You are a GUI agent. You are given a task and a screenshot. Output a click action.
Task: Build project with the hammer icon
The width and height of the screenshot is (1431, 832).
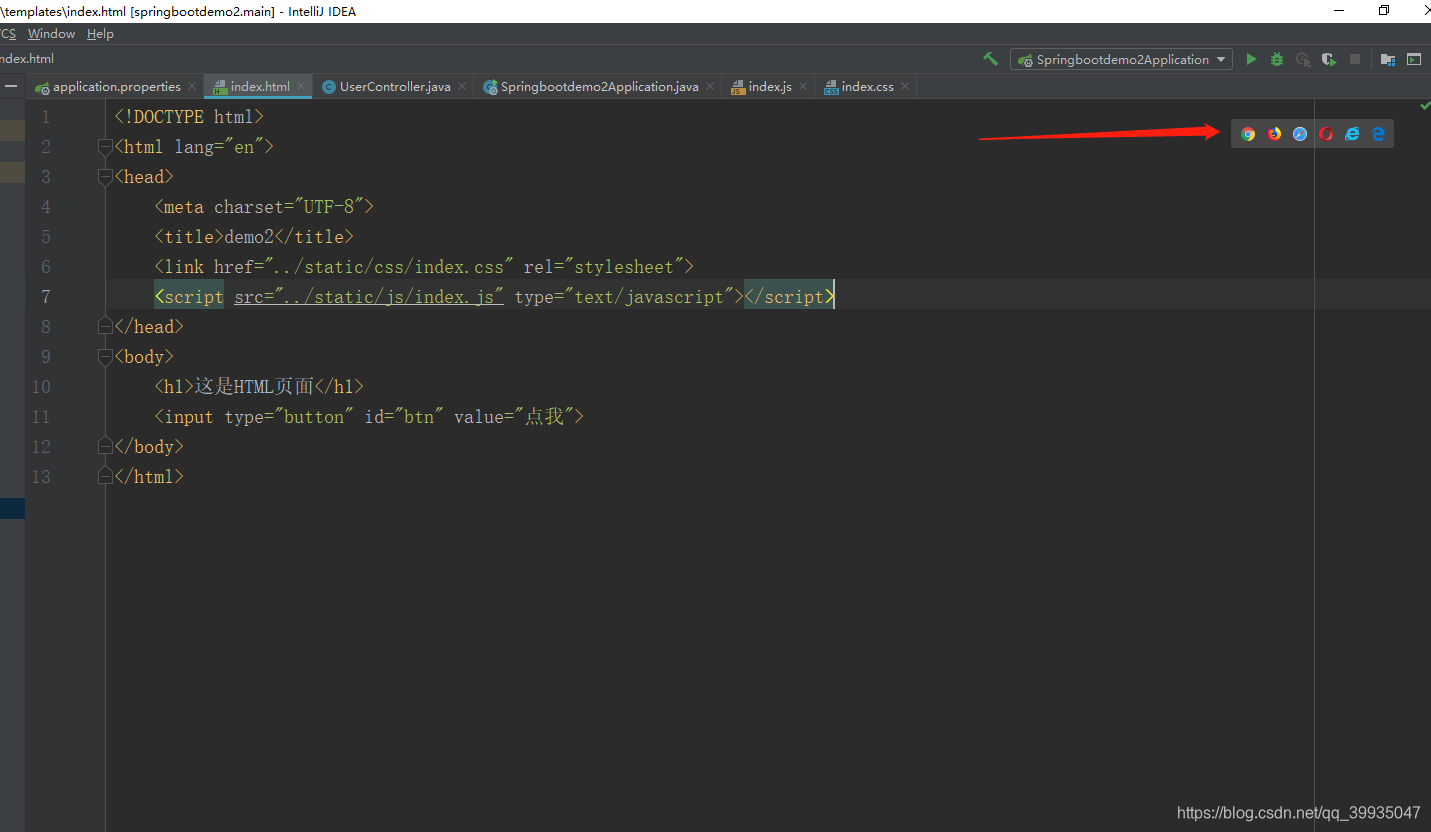[990, 59]
